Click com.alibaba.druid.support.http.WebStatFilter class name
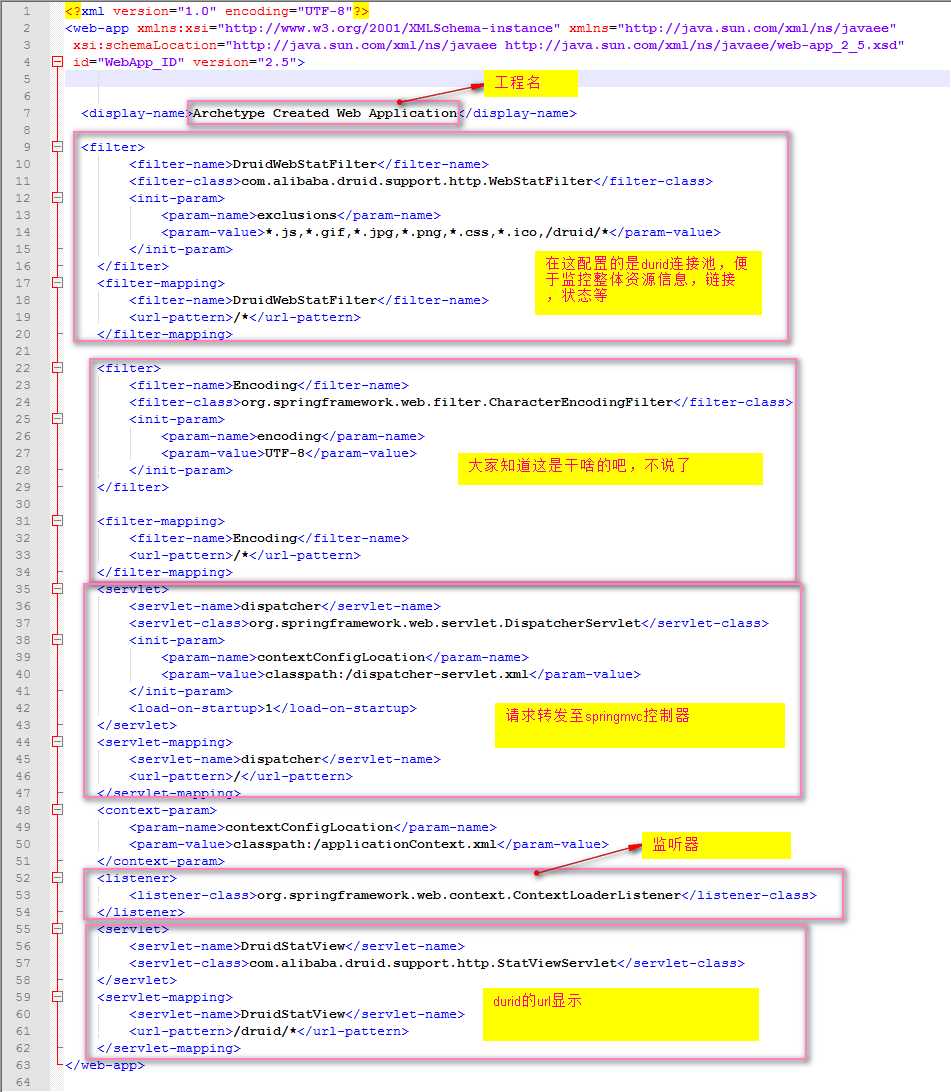Screen dimensions: 951x1092 pos(416,180)
